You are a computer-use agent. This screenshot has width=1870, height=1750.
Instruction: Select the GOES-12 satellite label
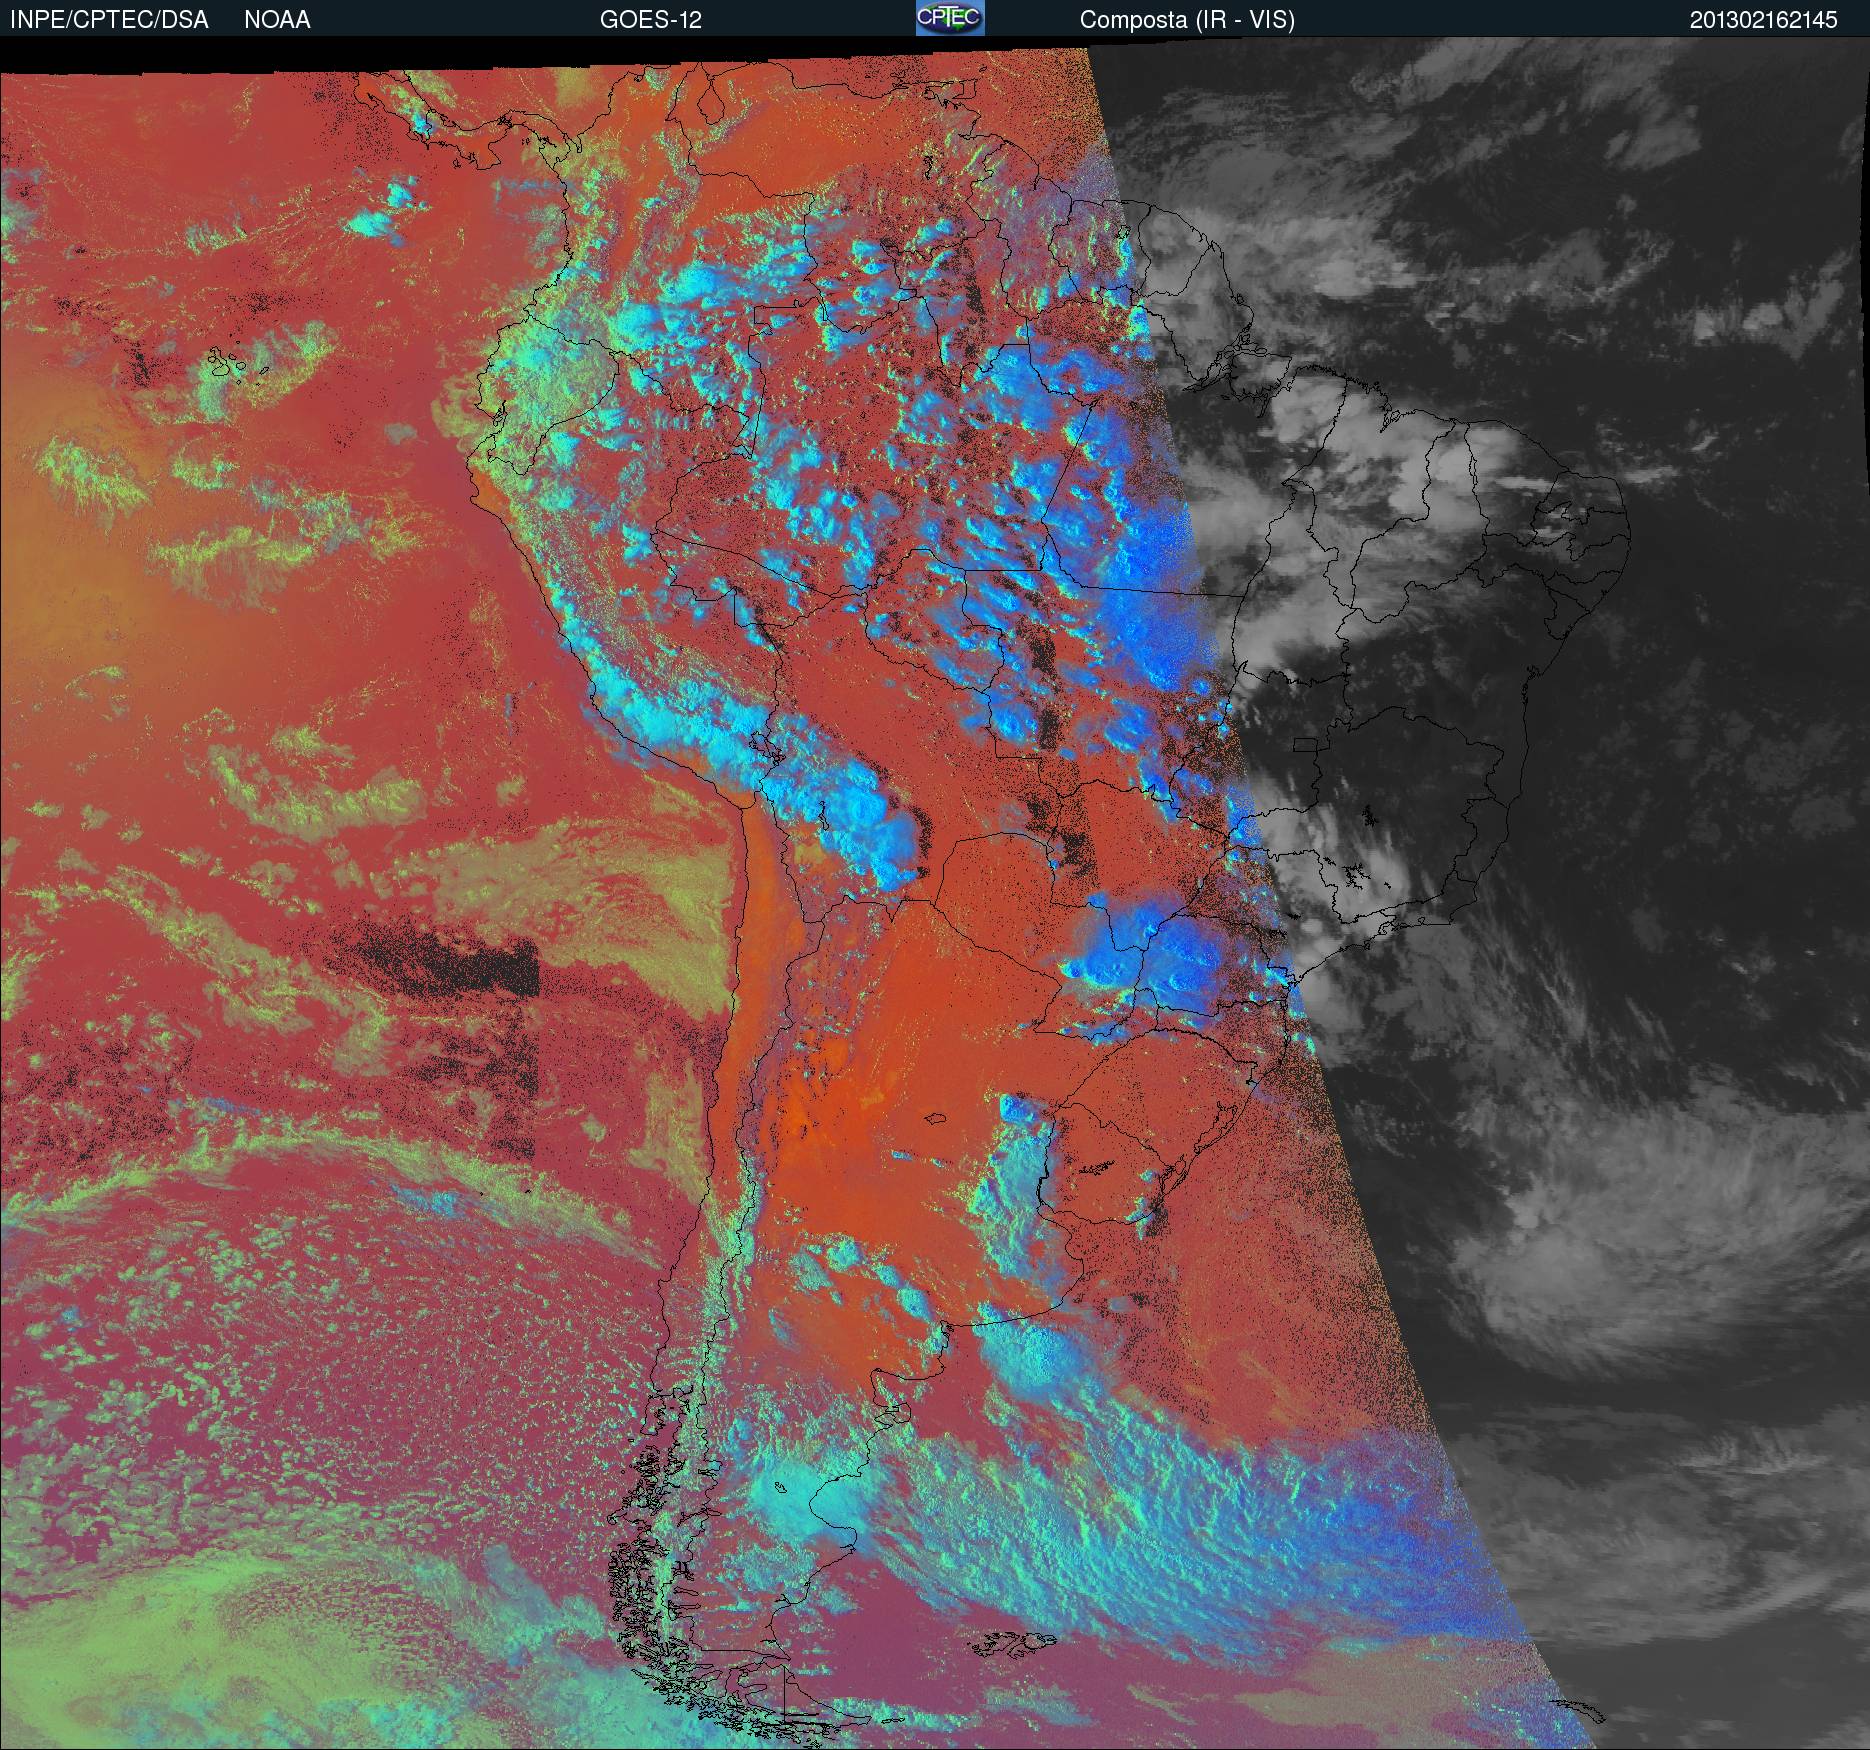pos(650,20)
